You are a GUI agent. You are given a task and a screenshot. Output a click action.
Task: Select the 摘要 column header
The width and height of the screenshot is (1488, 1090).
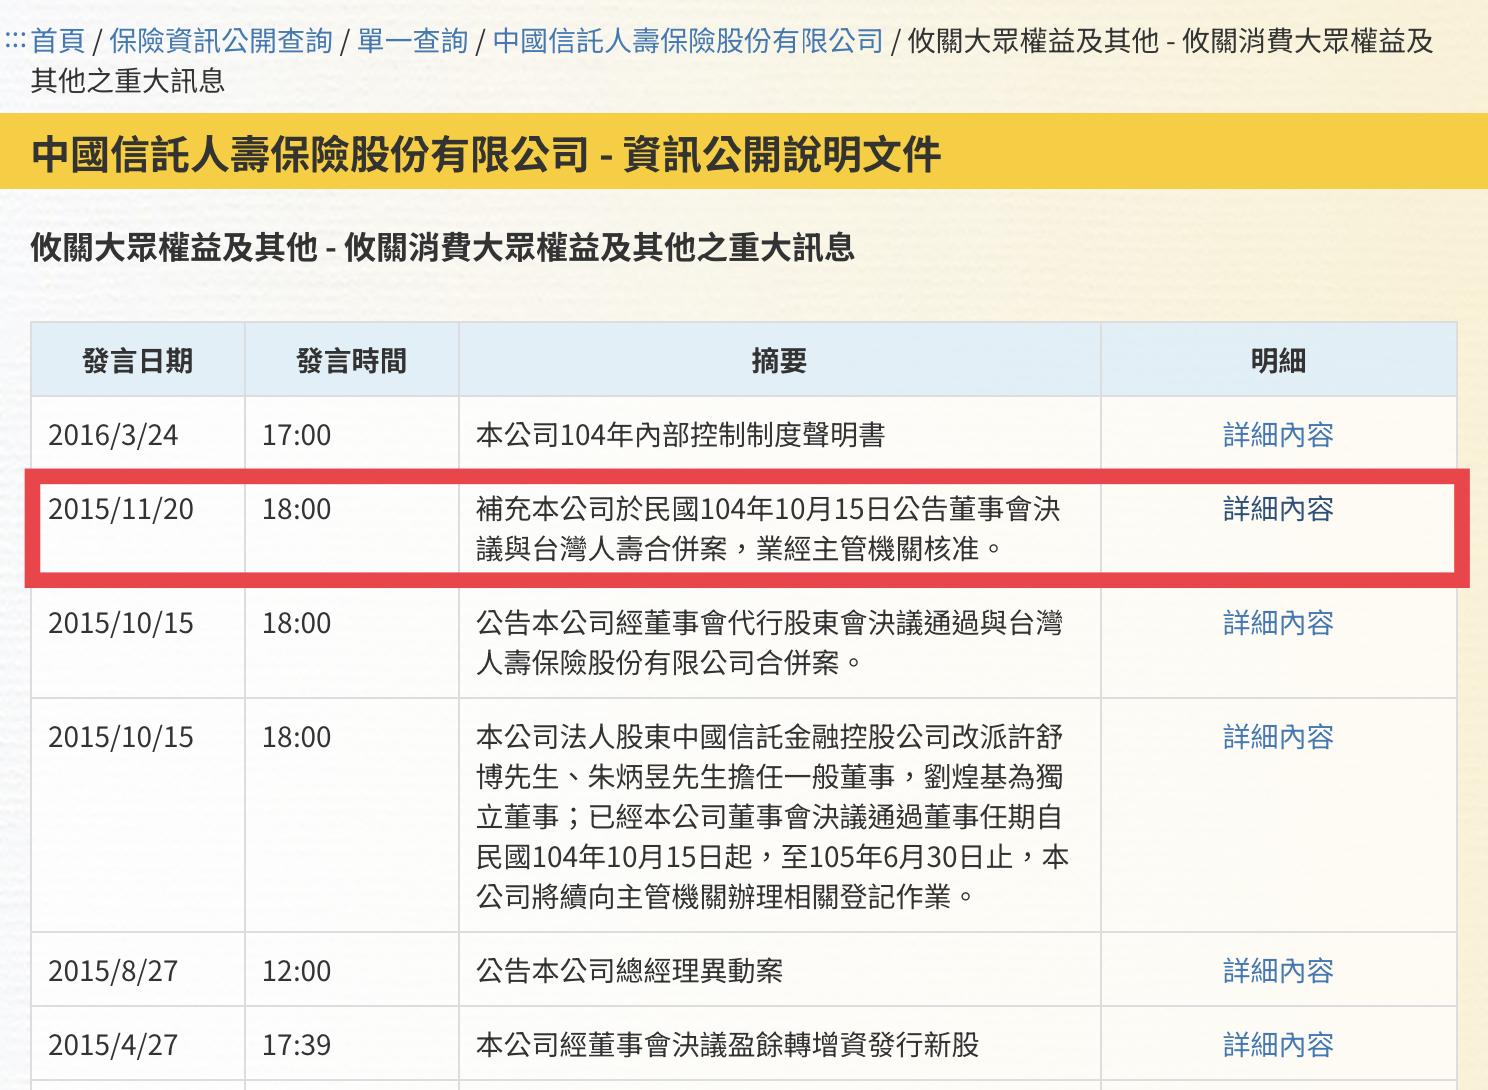[779, 361]
